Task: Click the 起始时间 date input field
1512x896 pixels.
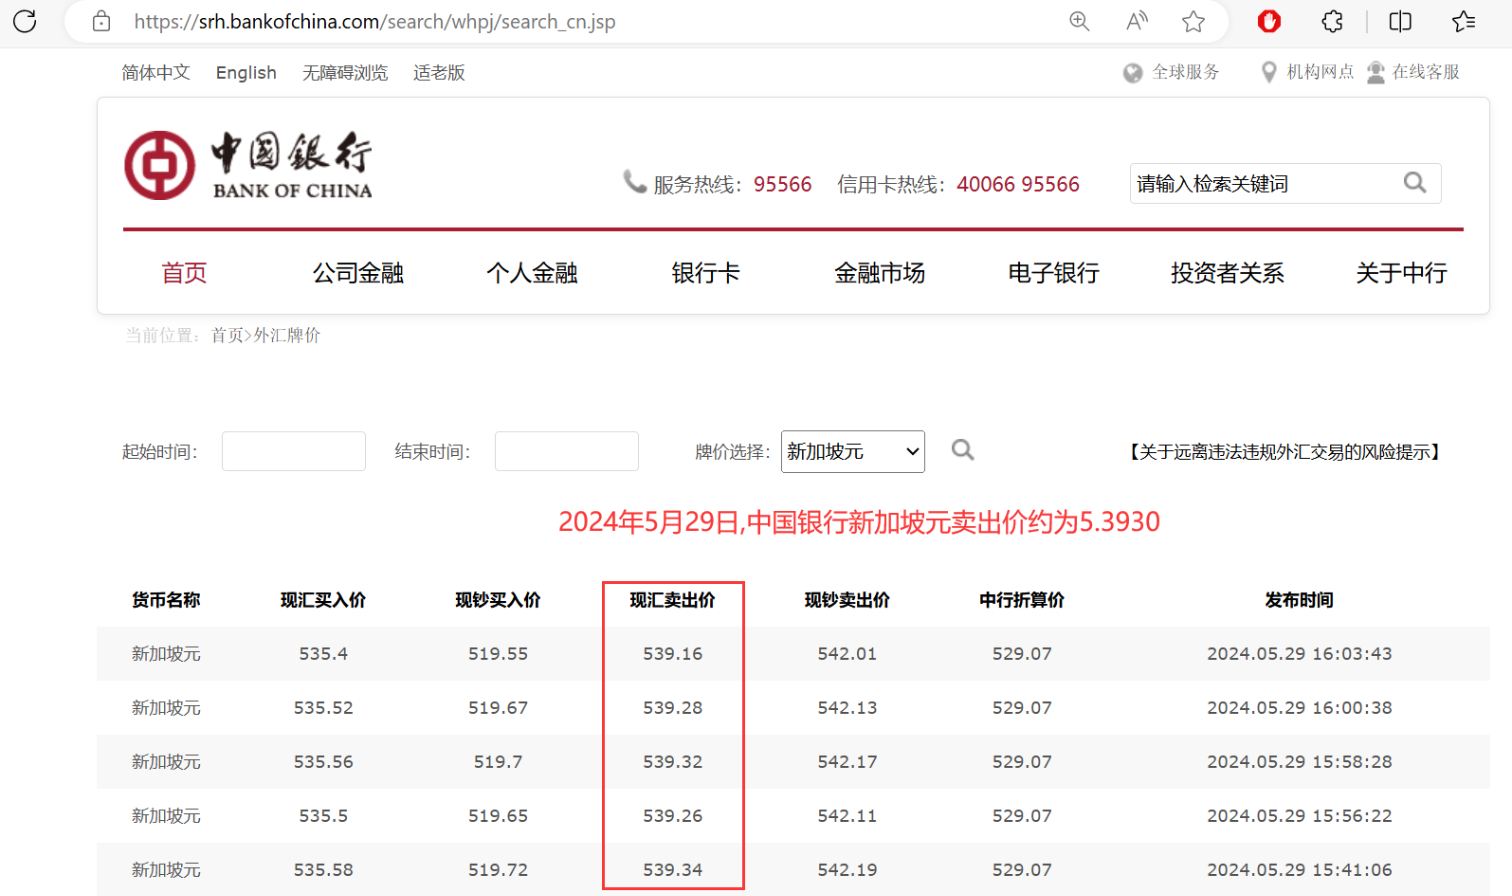Action: 294,451
